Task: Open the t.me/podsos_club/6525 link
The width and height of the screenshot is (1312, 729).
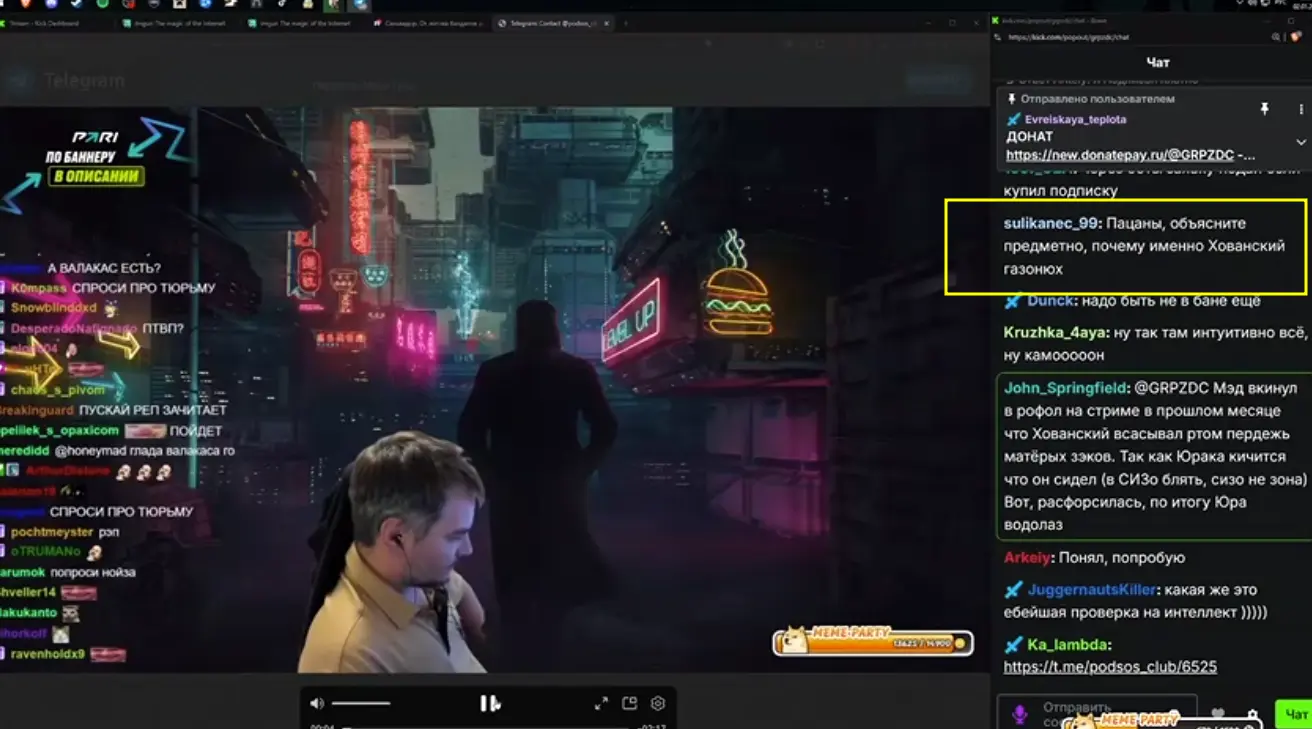Action: point(1110,667)
